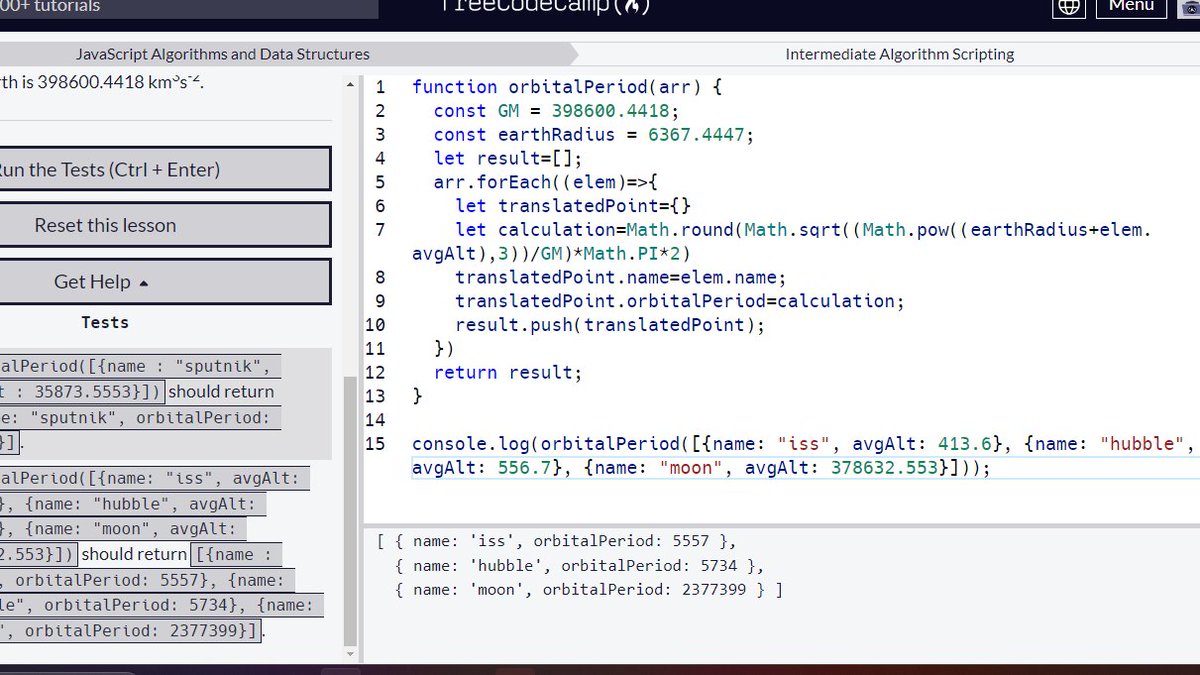Click line number 15 in editor
Screen dimensions: 1200x675
375,443
